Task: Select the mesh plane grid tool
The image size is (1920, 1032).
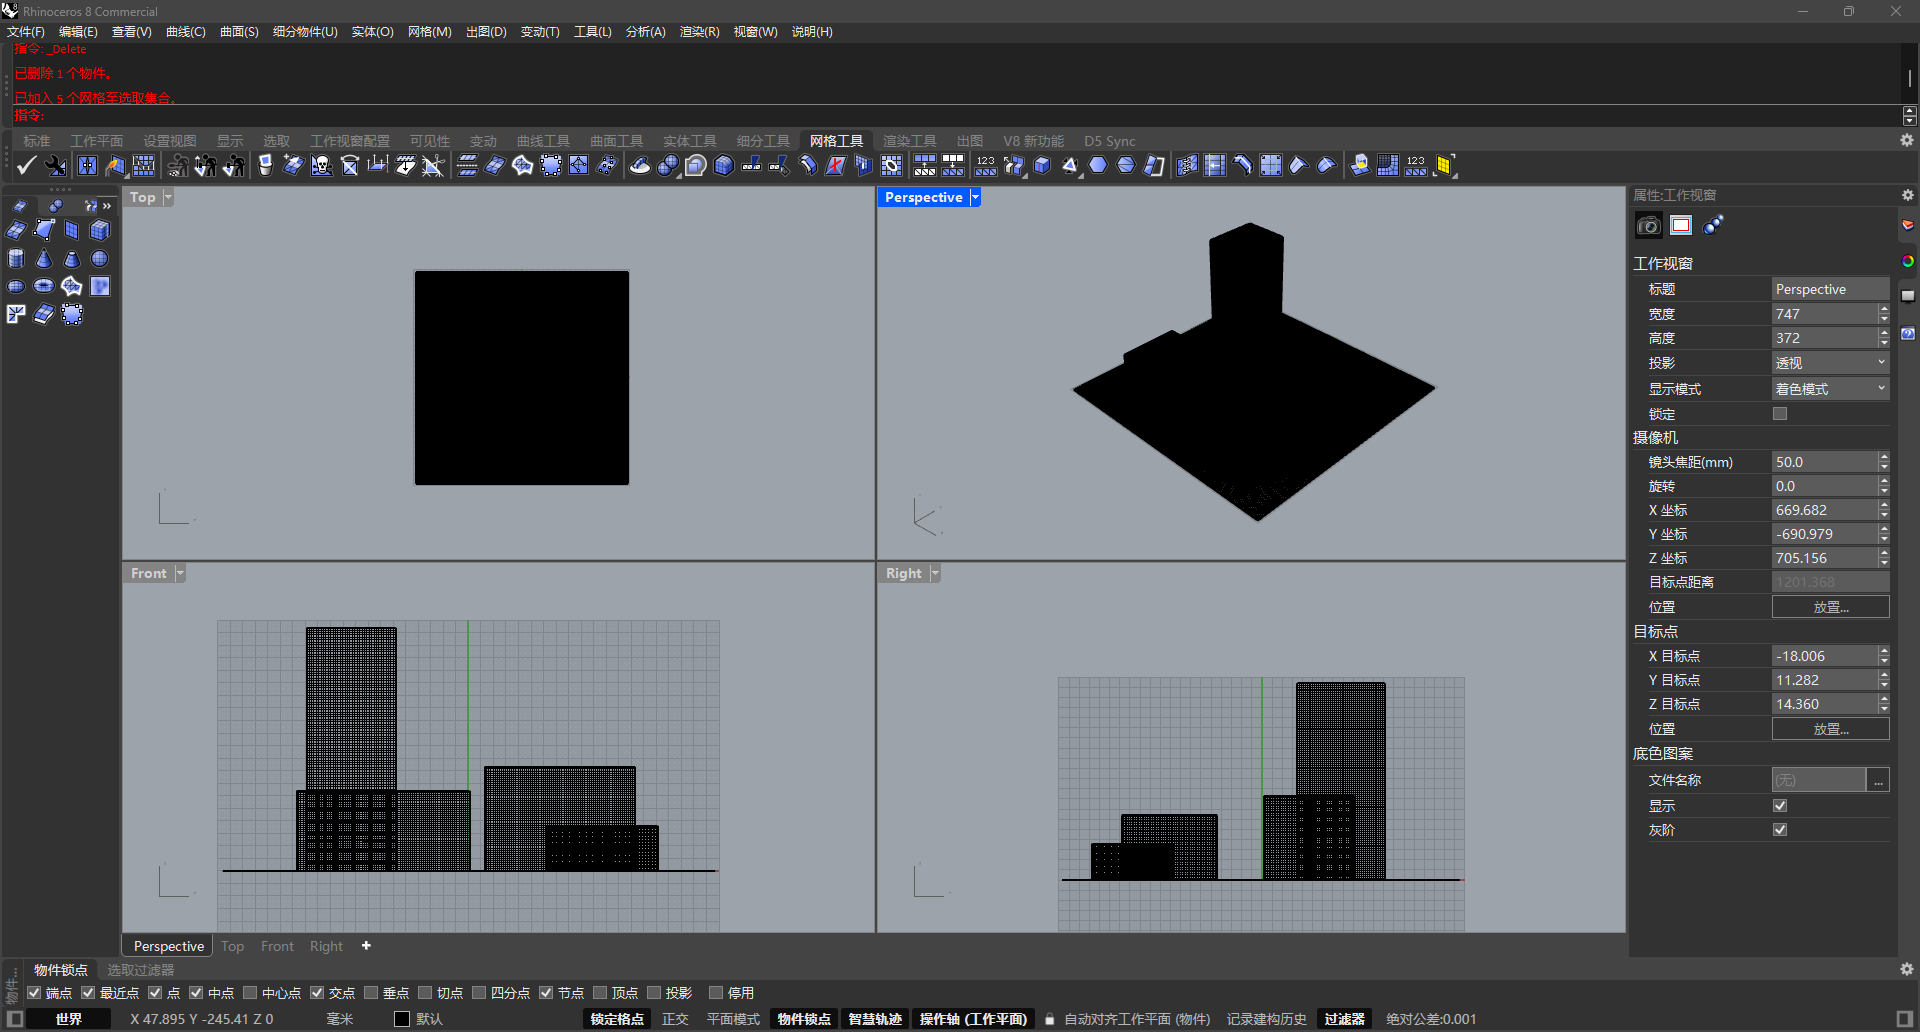Action: [x=72, y=230]
